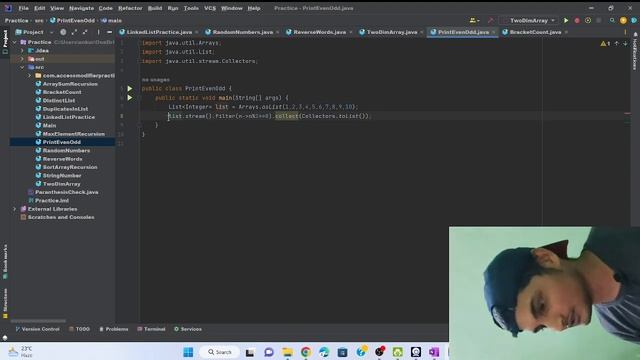
Task: Open the Terminal tool window
Action: (151, 329)
